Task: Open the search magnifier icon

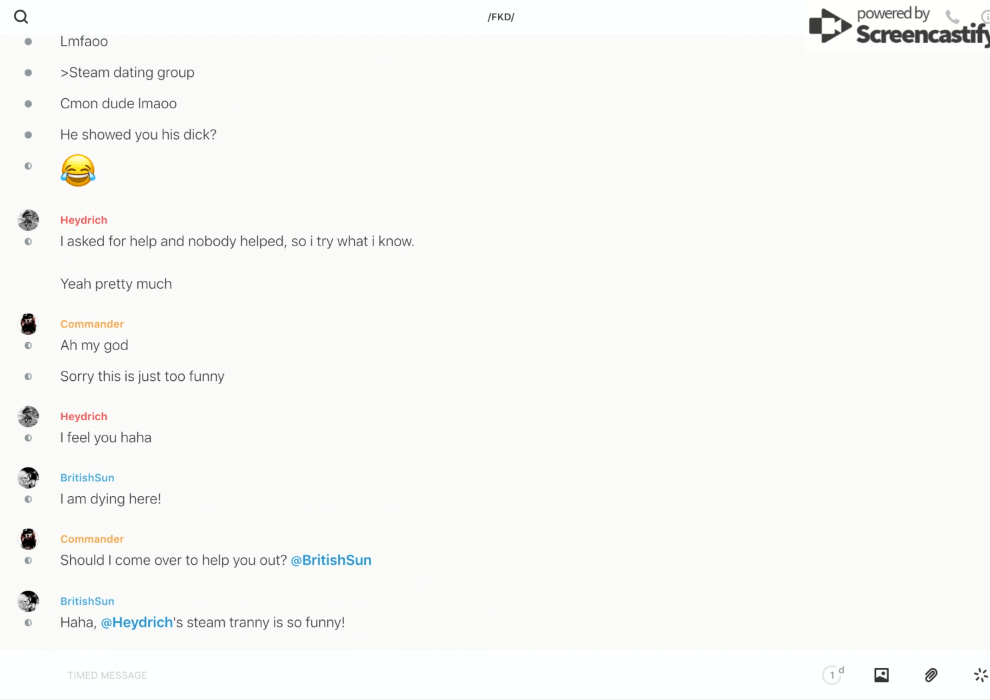Action: pos(21,17)
